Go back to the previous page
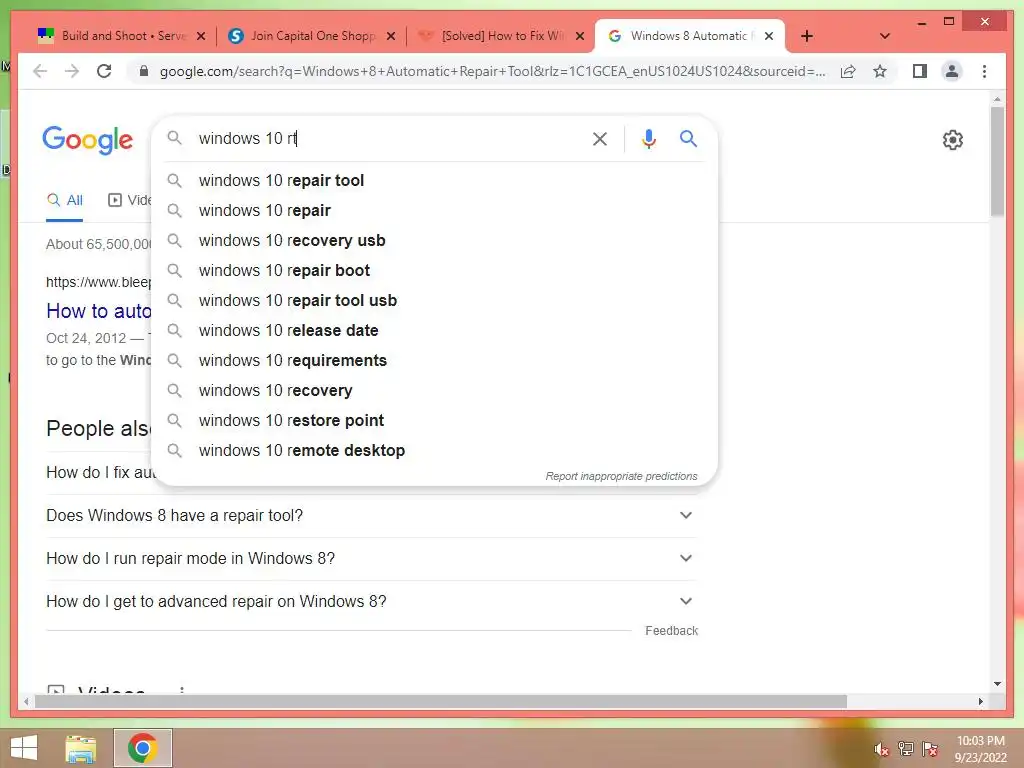The image size is (1024, 768). [x=40, y=71]
